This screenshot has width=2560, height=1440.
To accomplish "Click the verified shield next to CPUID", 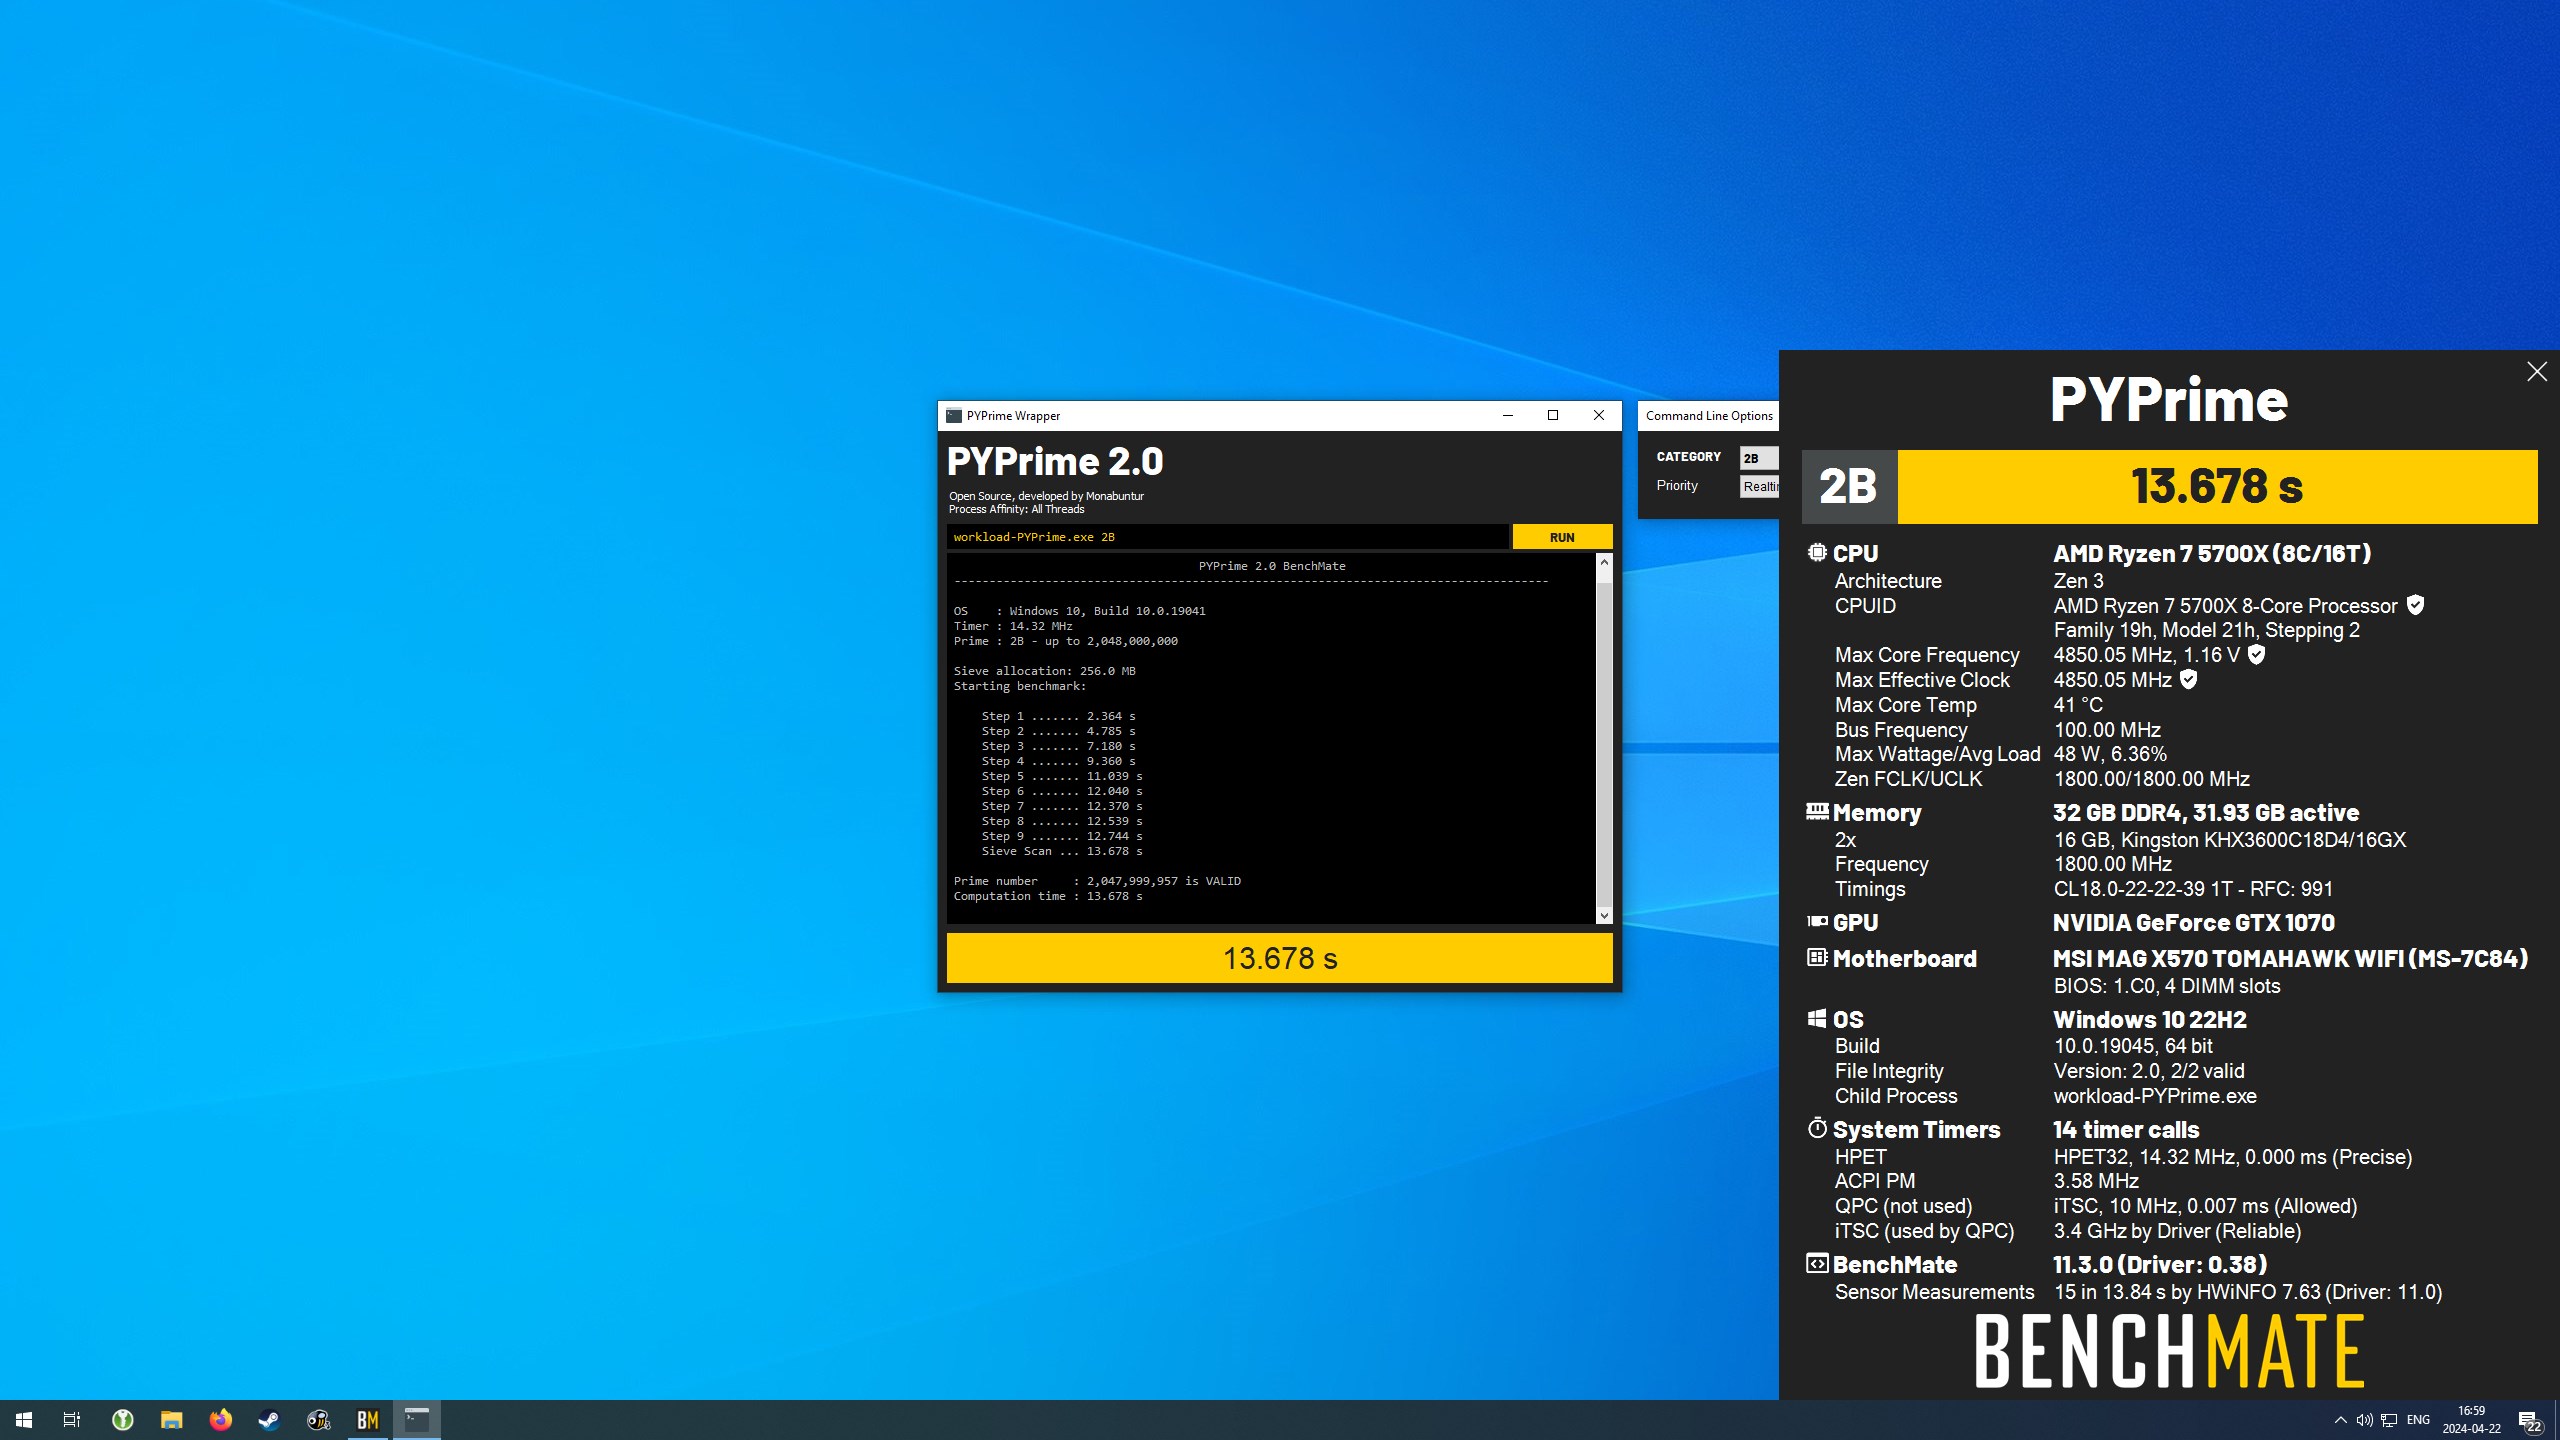I will pyautogui.click(x=2415, y=605).
